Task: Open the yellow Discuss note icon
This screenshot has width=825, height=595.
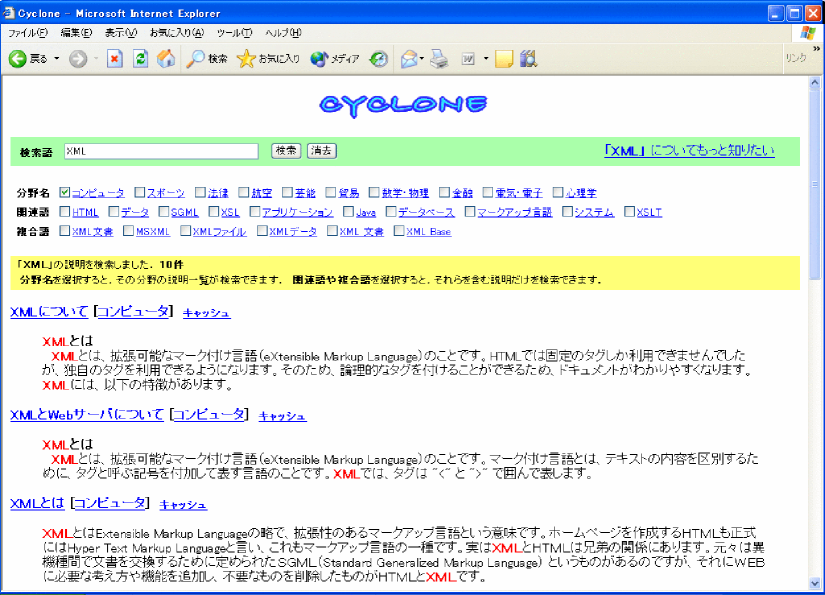Action: 504,59
